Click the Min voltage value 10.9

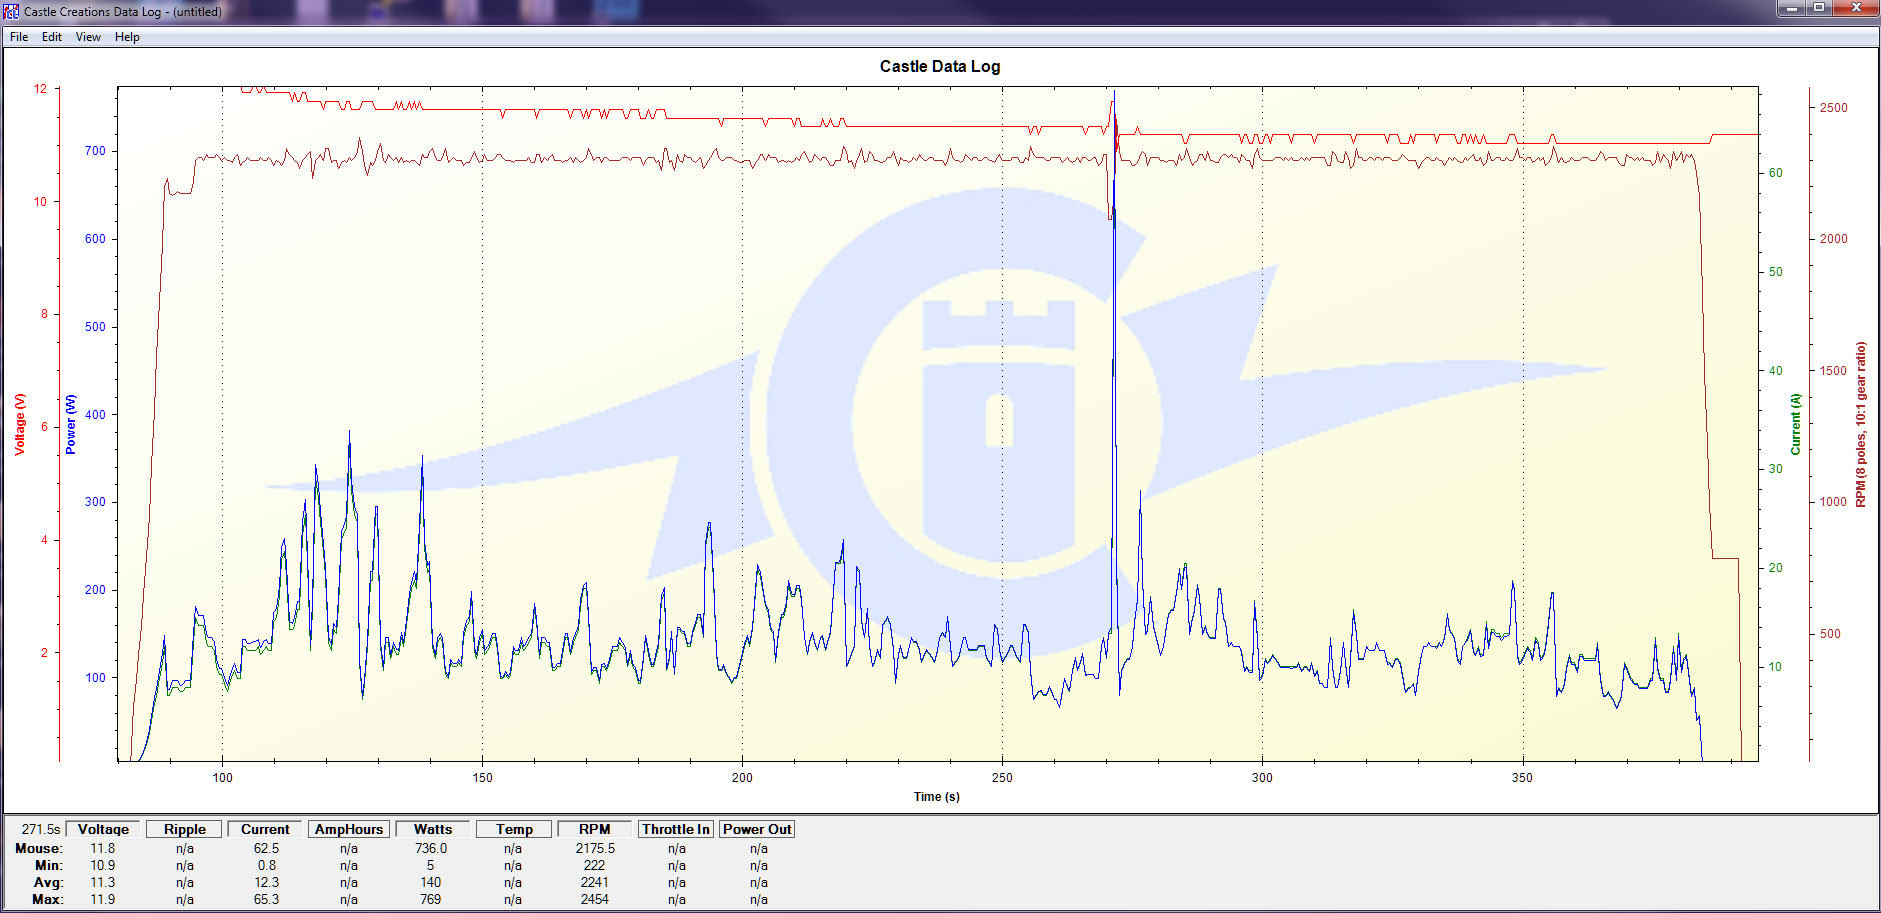[x=103, y=865]
